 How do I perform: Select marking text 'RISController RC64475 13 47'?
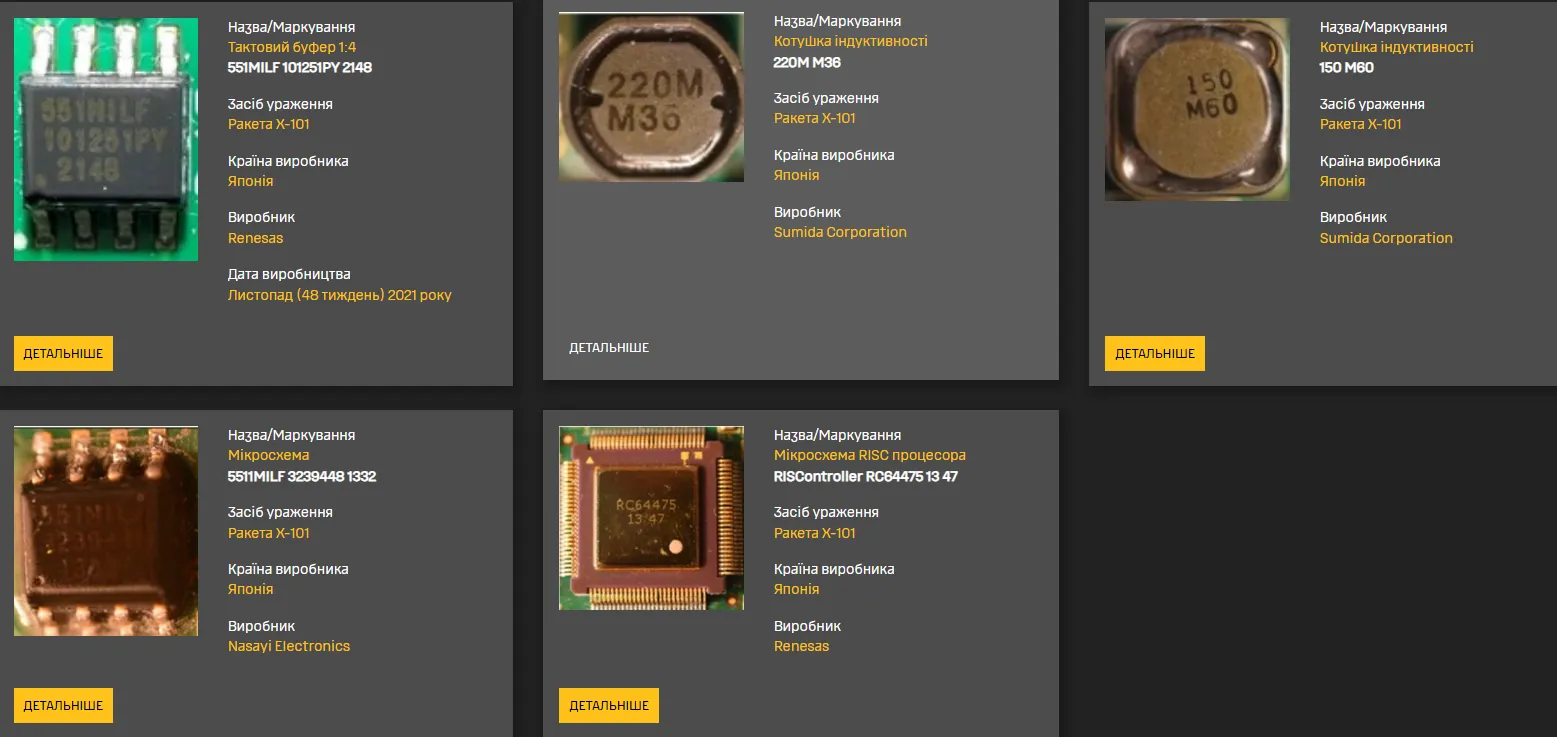point(866,476)
